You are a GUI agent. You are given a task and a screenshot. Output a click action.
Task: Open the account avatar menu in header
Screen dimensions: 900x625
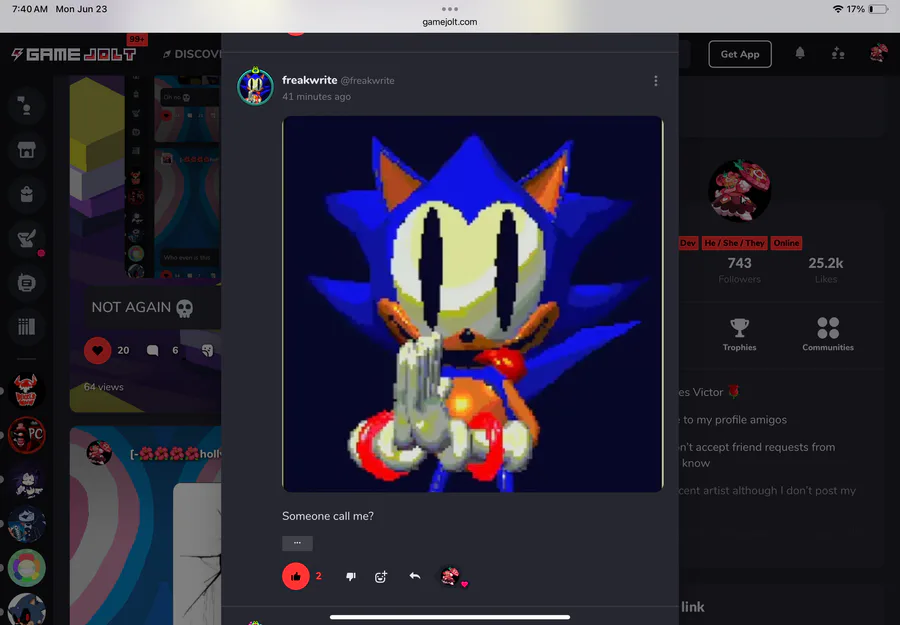(x=878, y=53)
